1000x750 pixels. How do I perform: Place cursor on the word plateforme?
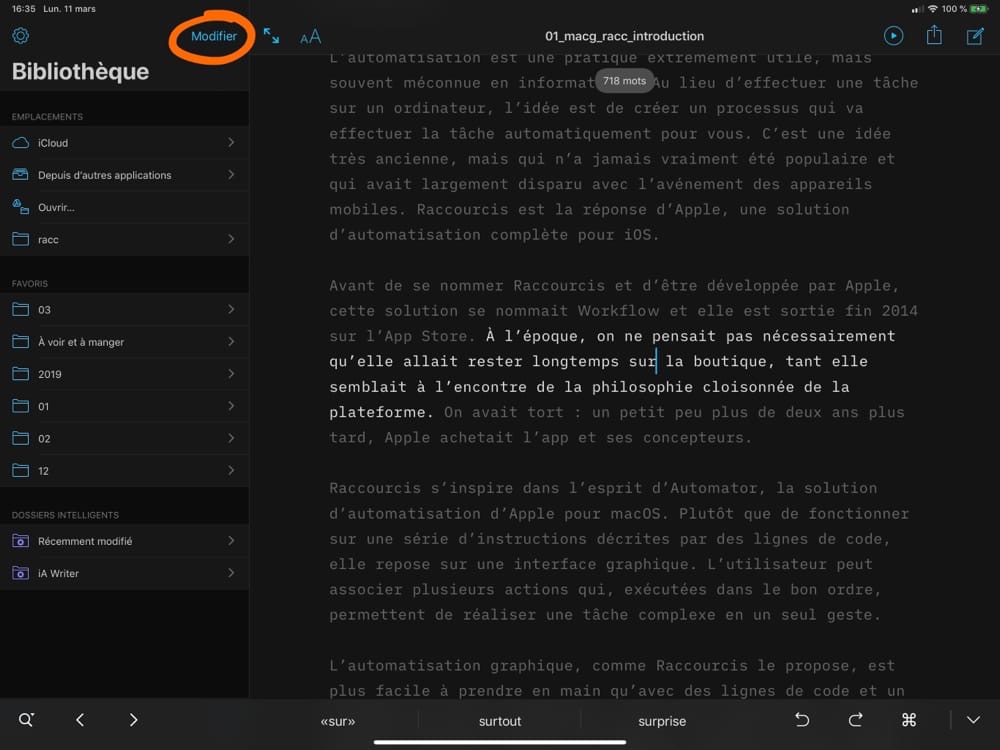tap(377, 412)
